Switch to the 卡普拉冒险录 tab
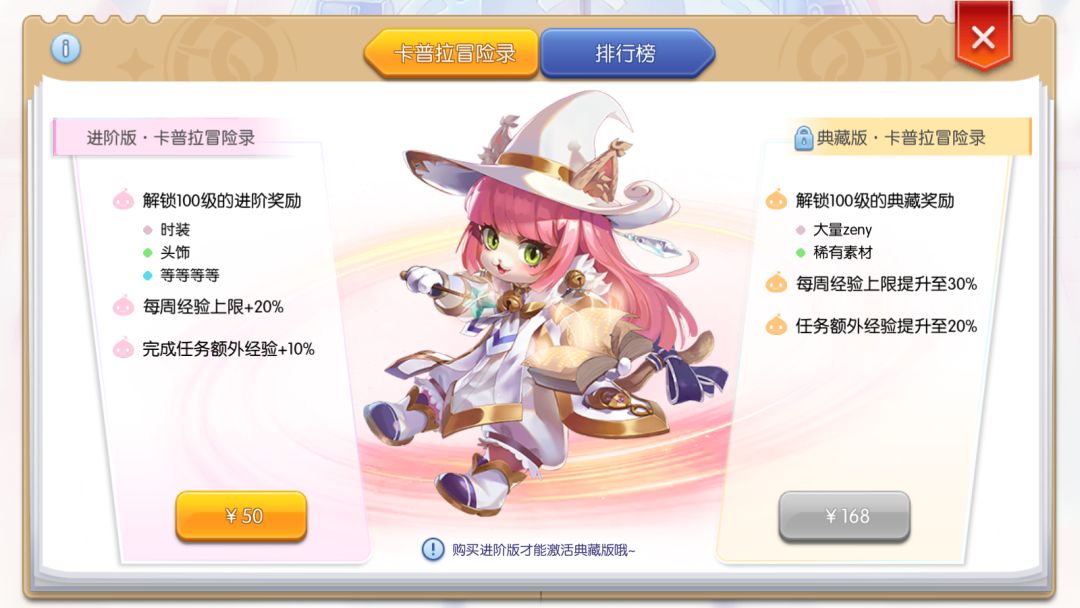Viewport: 1080px width, 608px height. [452, 53]
